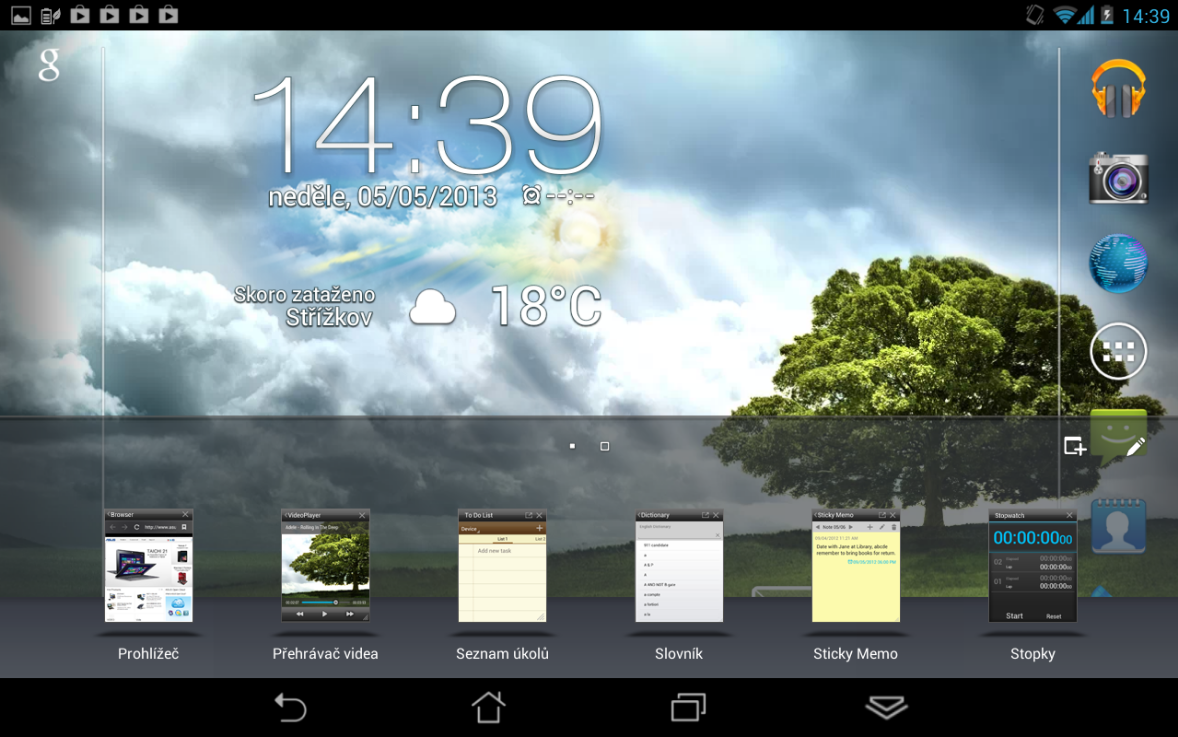Tap the Prohlížeč label

click(148, 654)
